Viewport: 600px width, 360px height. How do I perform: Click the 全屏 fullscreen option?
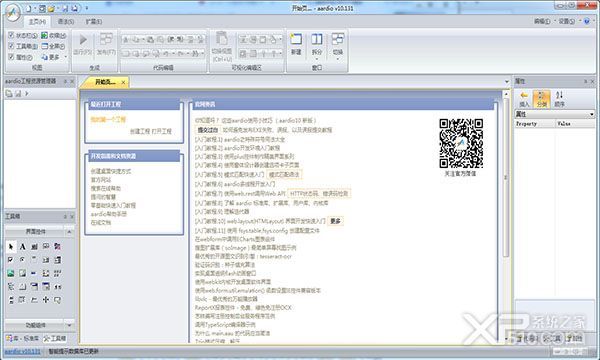[x=53, y=46]
